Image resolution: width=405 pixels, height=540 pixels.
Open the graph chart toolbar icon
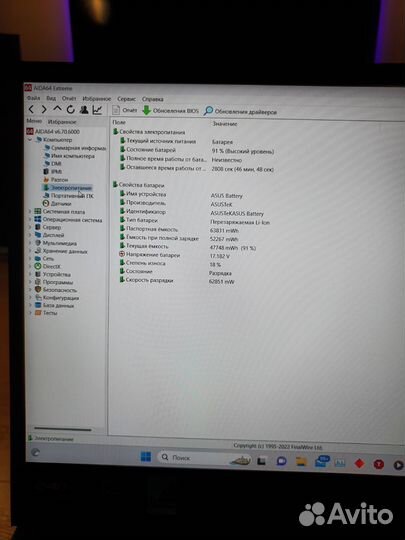point(97,110)
